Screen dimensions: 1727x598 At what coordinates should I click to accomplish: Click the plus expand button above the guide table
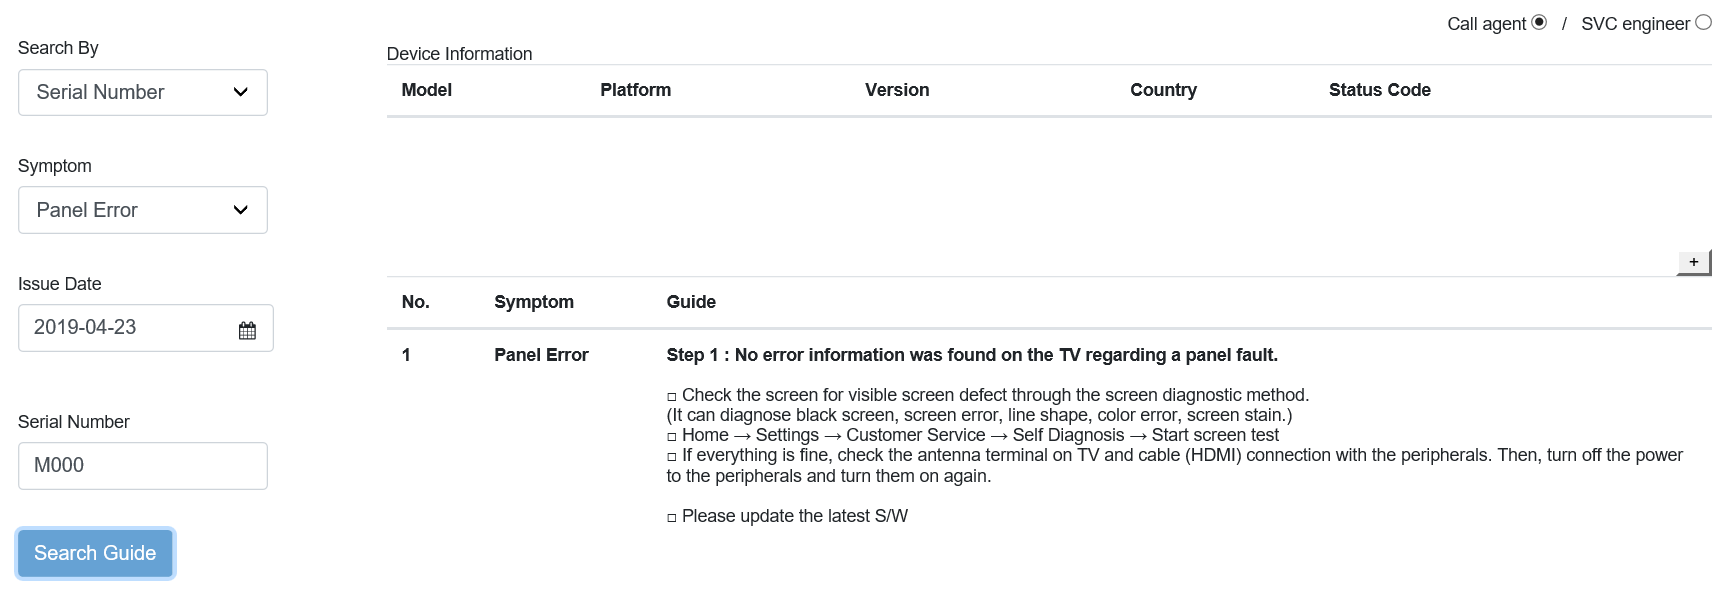[1694, 262]
